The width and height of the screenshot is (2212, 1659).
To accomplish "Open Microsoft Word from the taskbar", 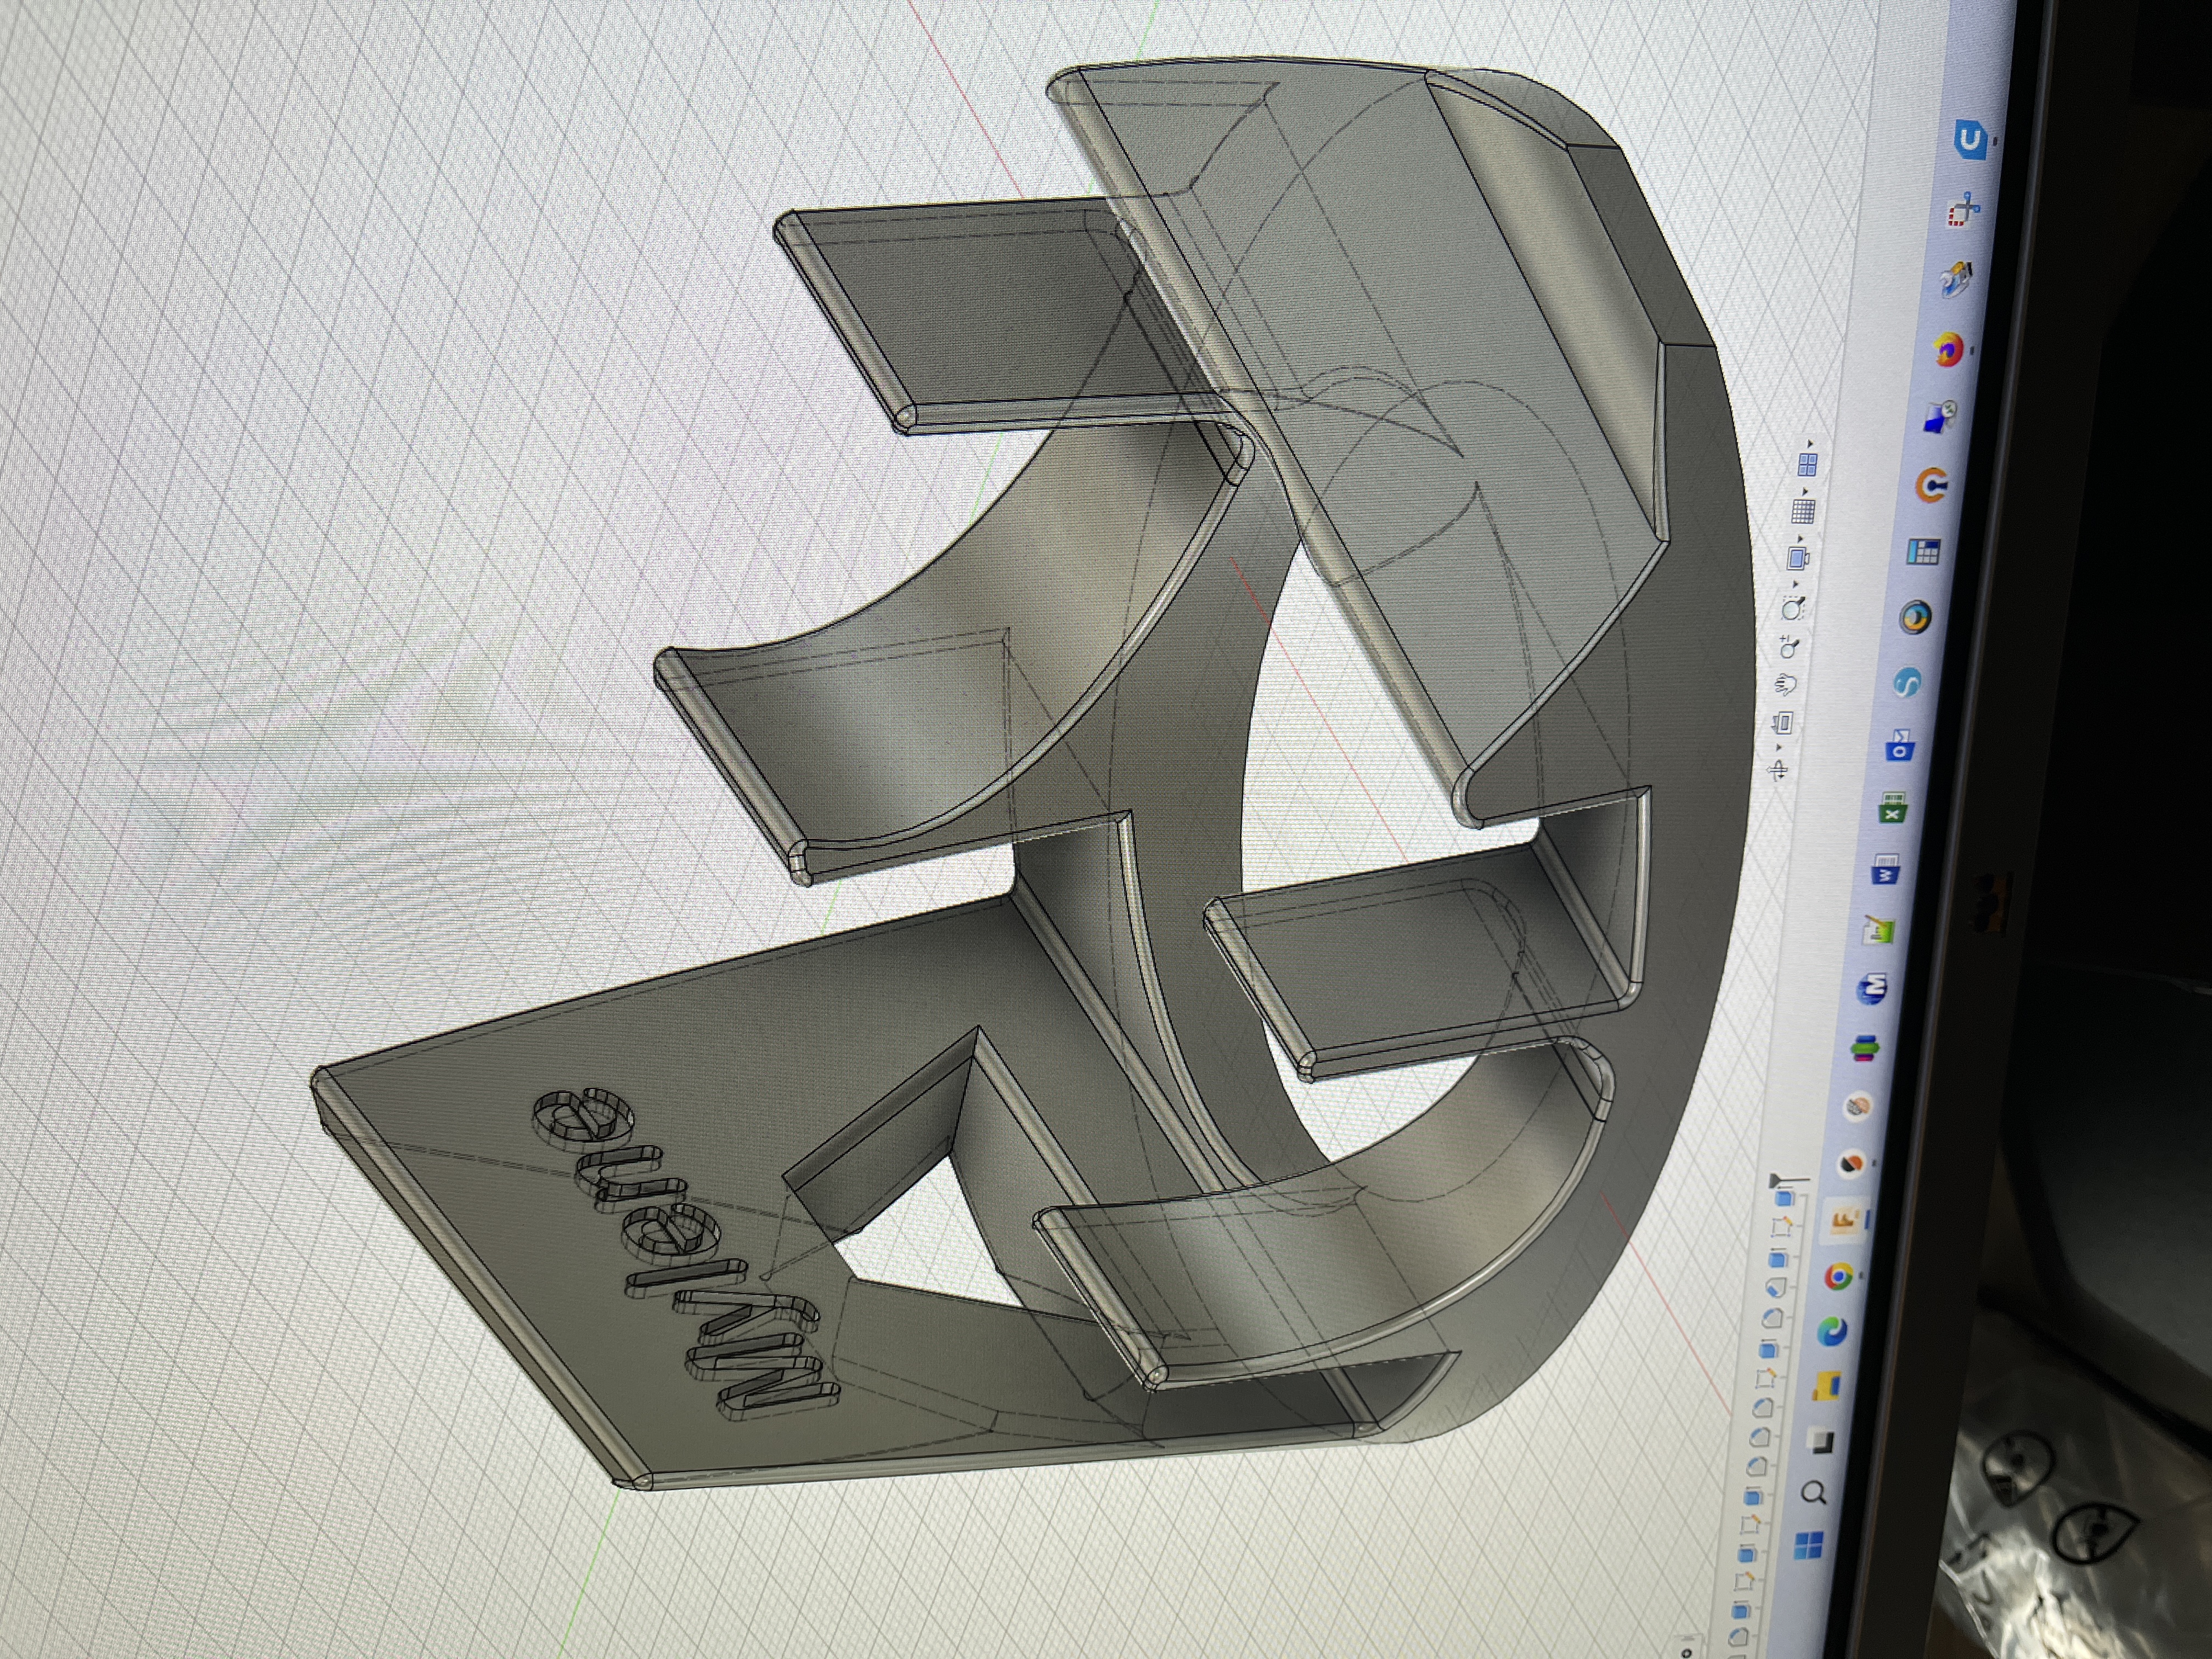I will click(x=1886, y=869).
